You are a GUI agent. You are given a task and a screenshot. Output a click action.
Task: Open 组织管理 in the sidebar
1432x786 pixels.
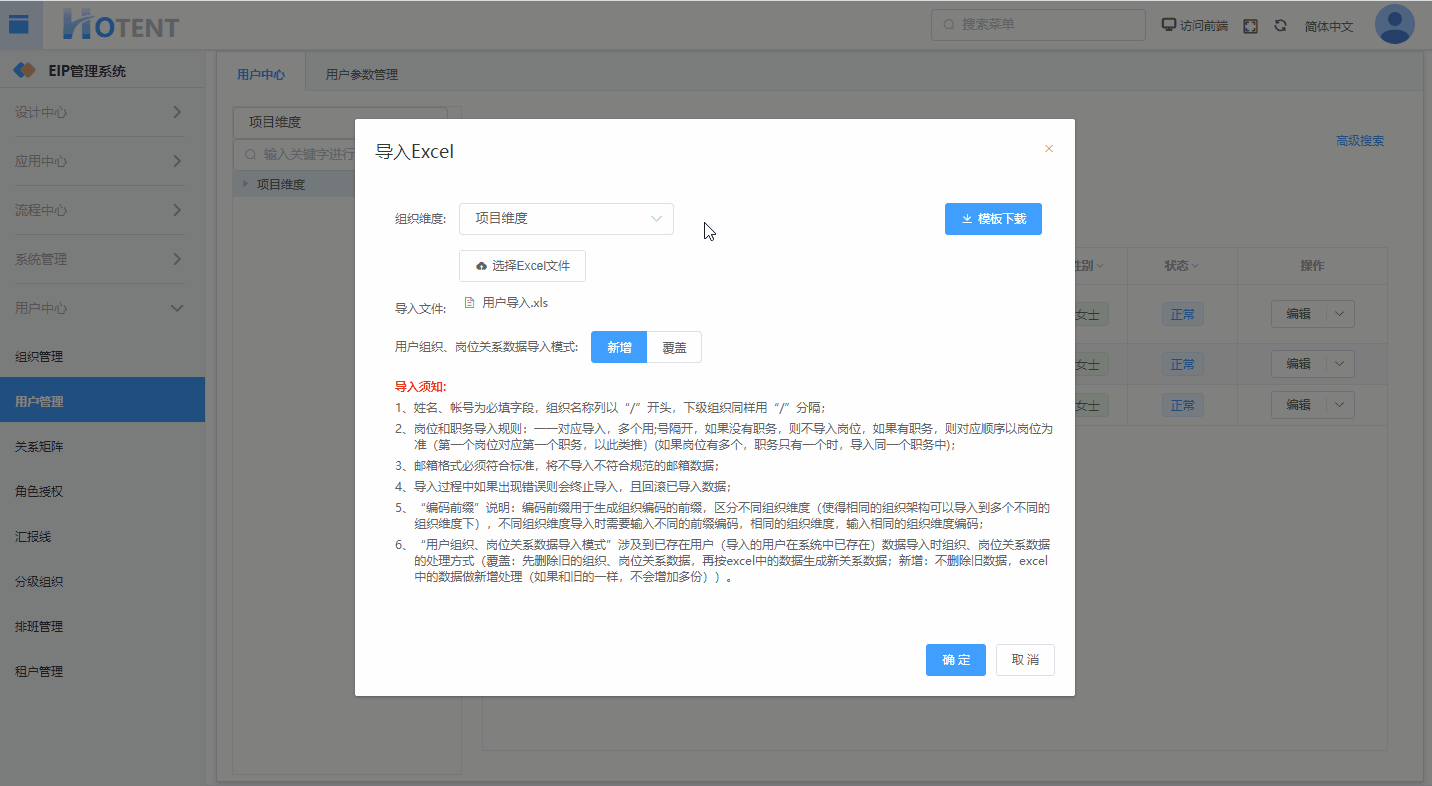39,357
